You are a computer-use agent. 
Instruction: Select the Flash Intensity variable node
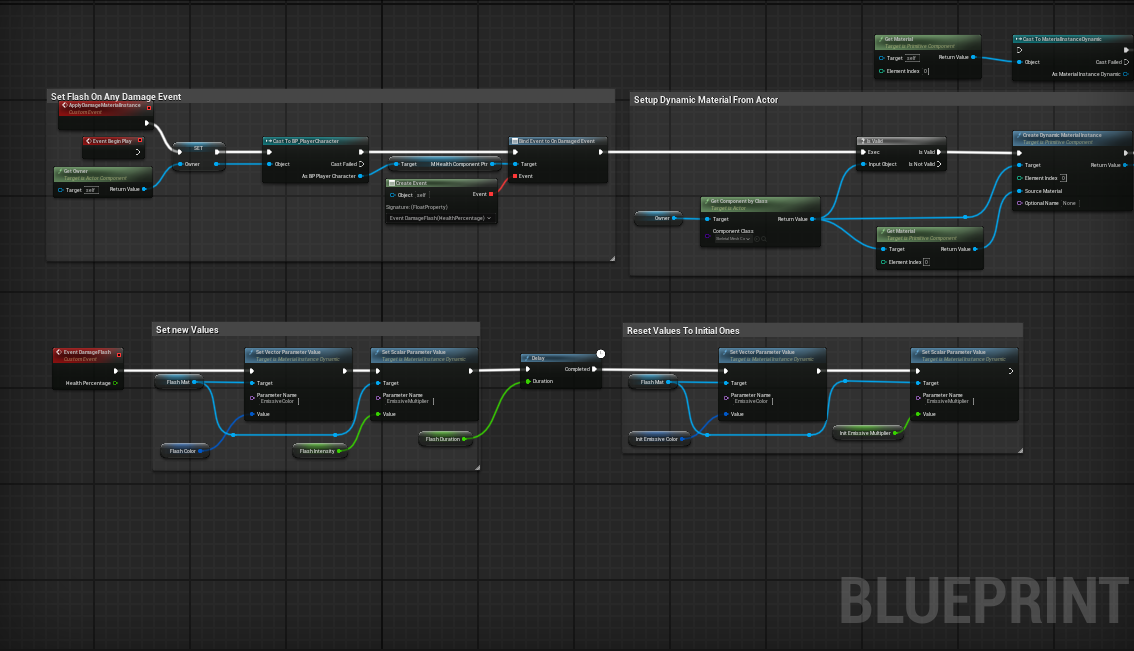point(319,451)
